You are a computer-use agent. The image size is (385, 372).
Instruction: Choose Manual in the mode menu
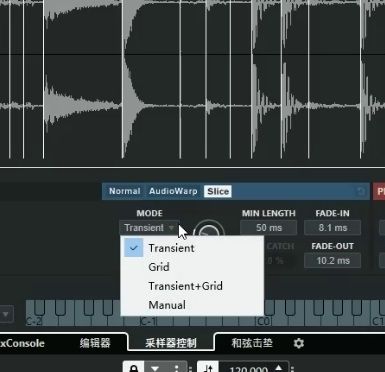(x=192, y=305)
